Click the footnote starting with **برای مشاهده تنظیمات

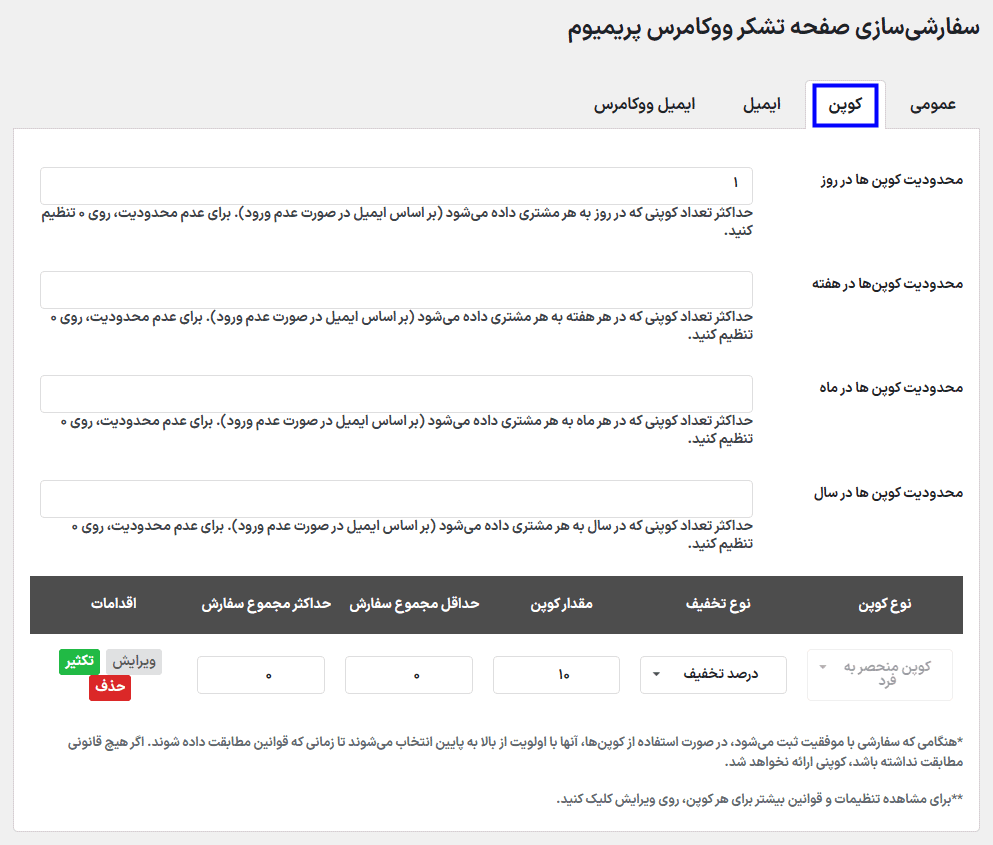click(759, 799)
